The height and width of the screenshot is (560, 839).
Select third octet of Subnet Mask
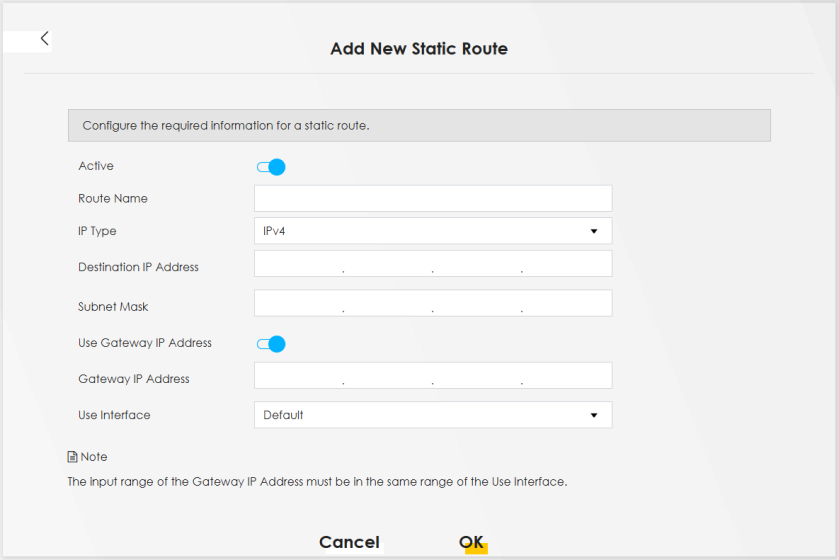[x=476, y=303]
